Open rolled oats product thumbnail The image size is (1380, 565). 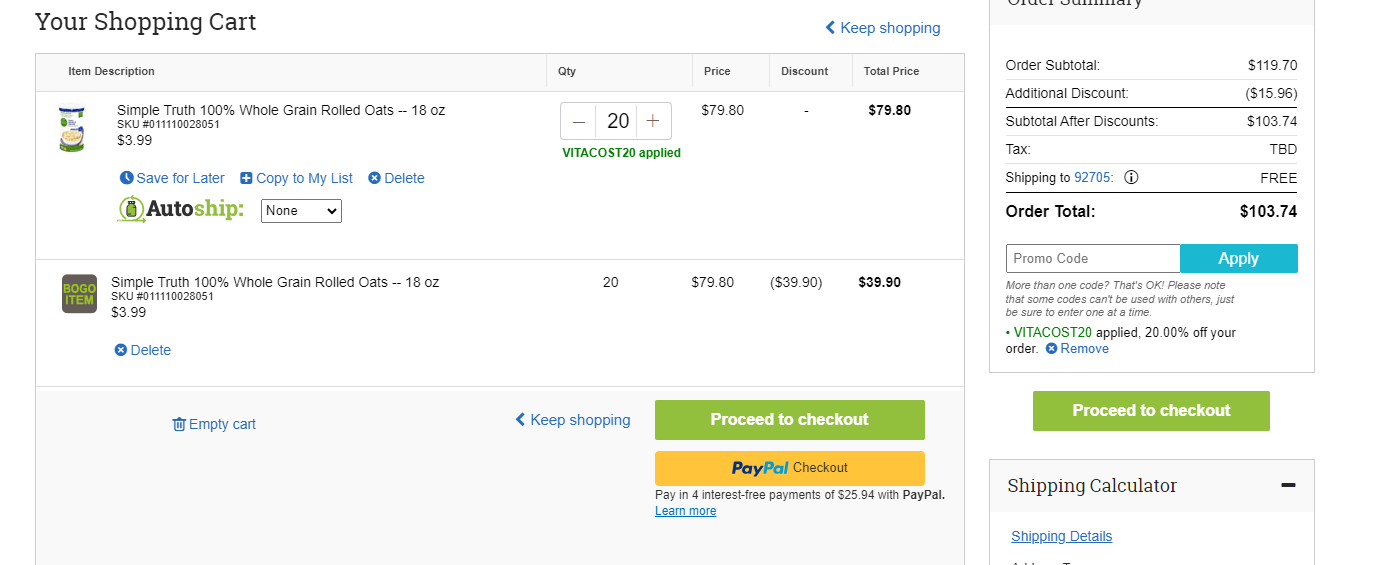pos(72,127)
